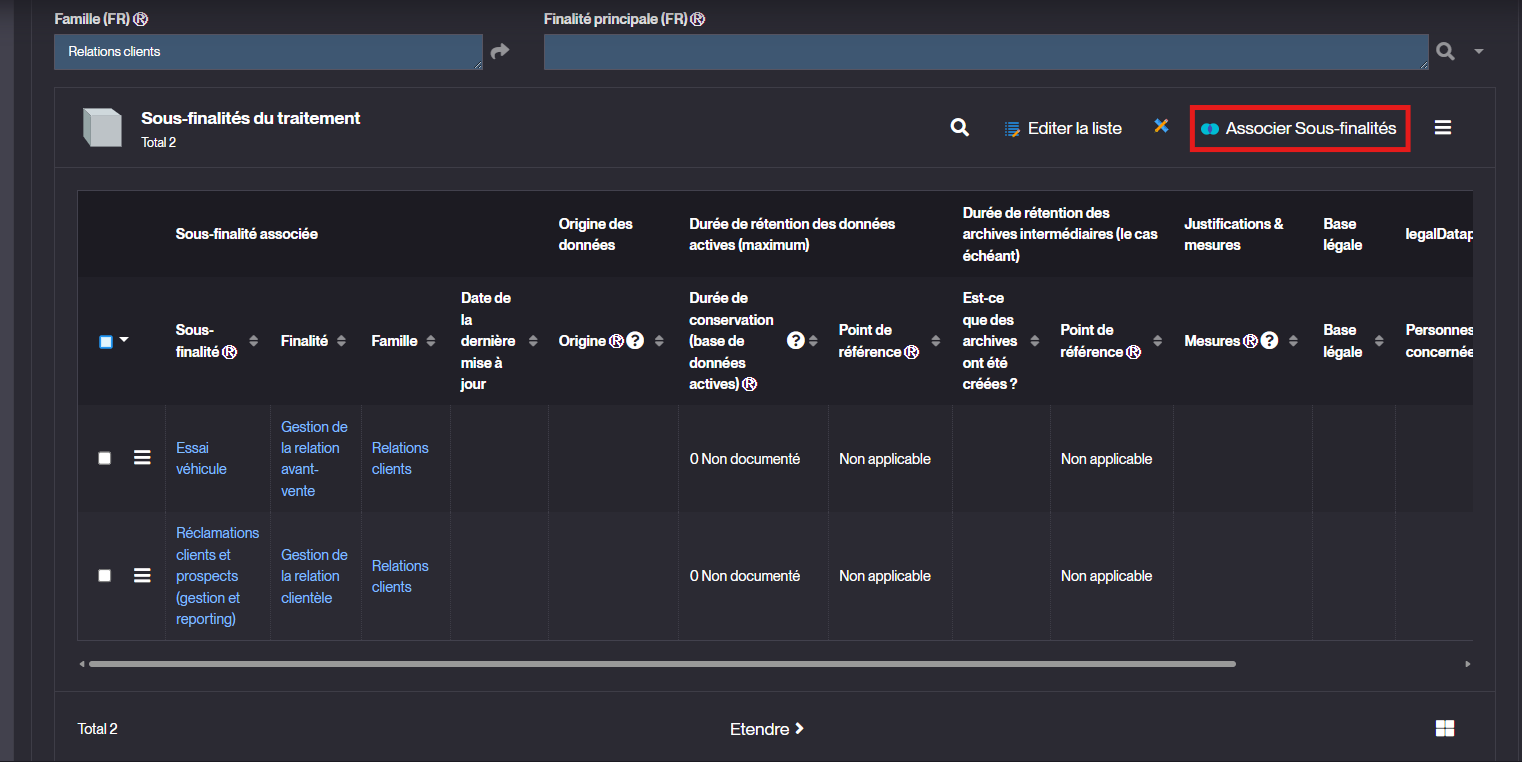1522x762 pixels.
Task: Click help icon next to Origine column
Action: tap(635, 341)
